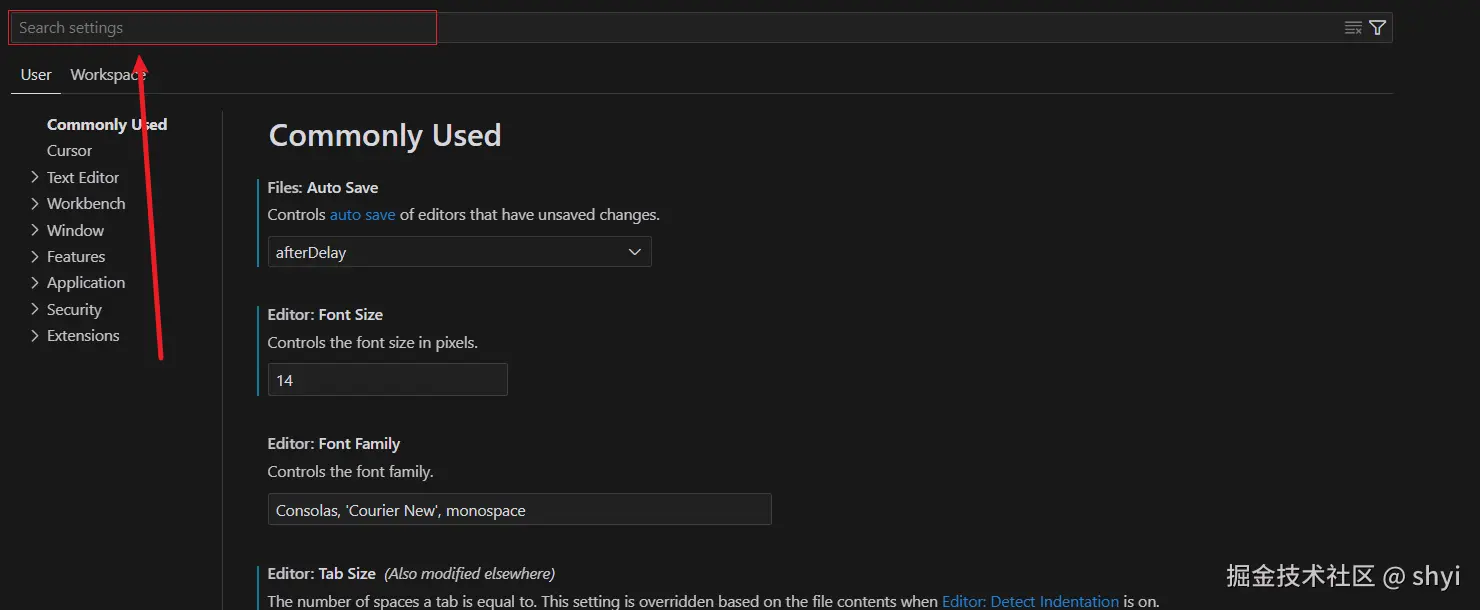1480x610 pixels.
Task: Expand the Features chevron in sidebar
Action: pyautogui.click(x=35, y=257)
